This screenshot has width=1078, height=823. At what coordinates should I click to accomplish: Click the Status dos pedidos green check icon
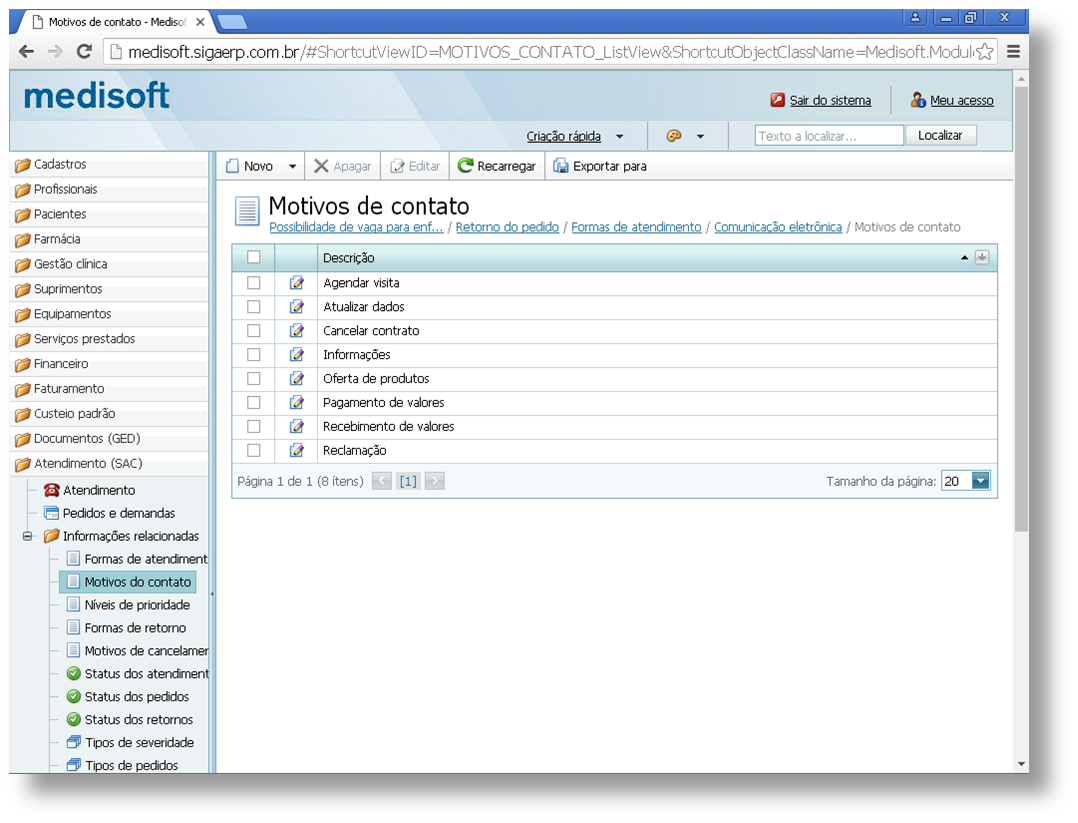[72, 696]
